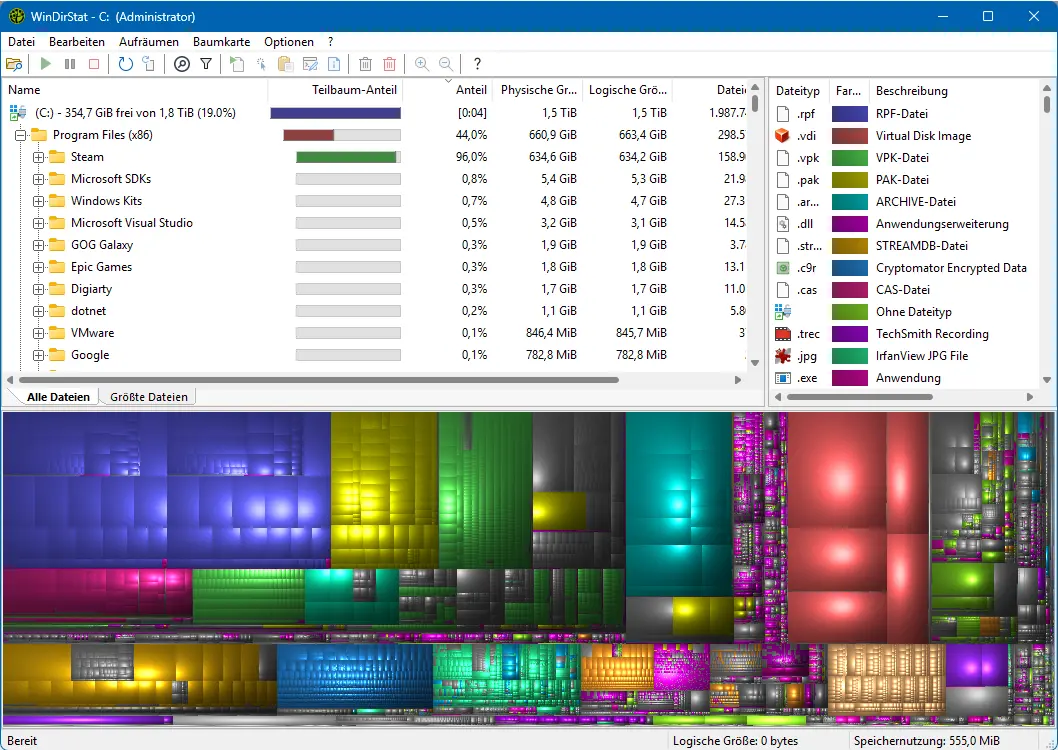Click the refresh all circular arrow icon
Screen dimensions: 1058x750
125,64
